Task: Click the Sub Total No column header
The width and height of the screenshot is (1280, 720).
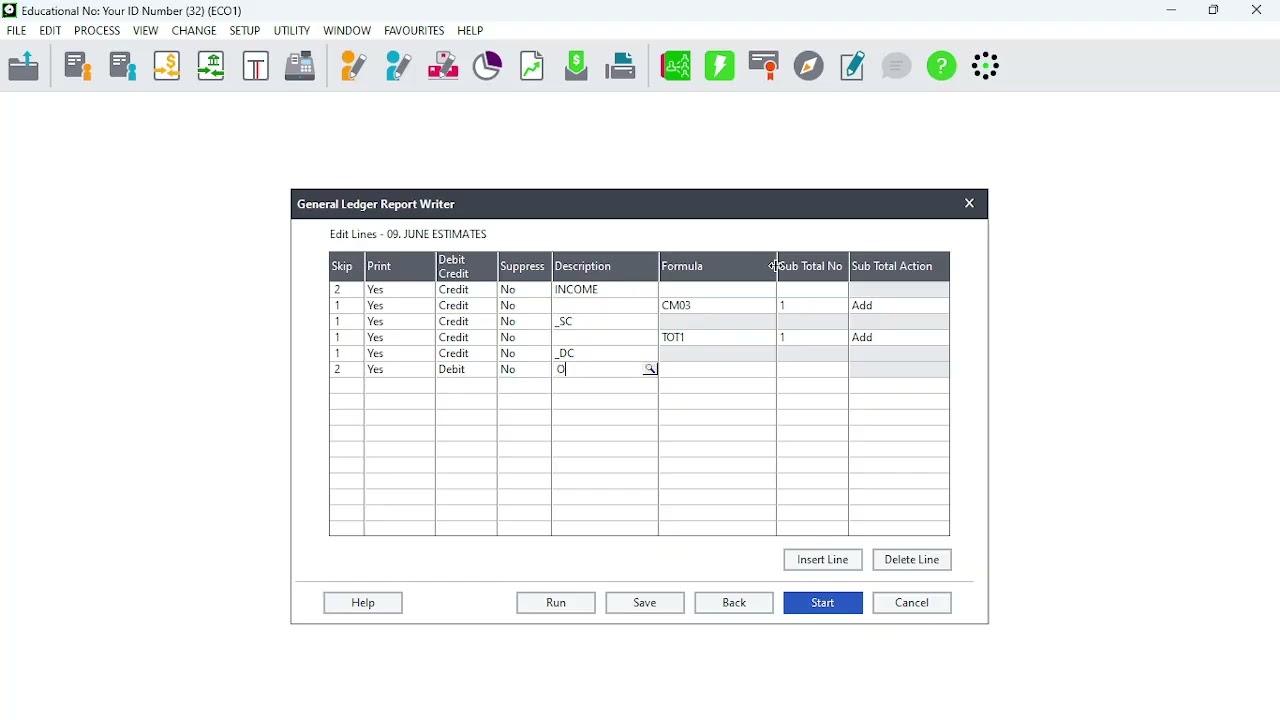Action: click(813, 267)
